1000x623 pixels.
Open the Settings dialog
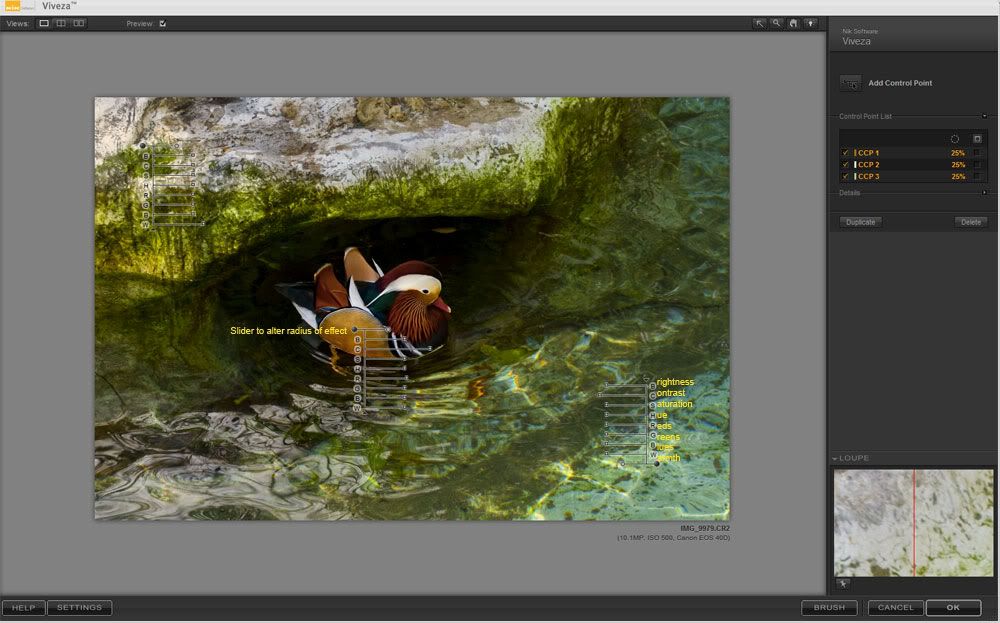point(79,607)
